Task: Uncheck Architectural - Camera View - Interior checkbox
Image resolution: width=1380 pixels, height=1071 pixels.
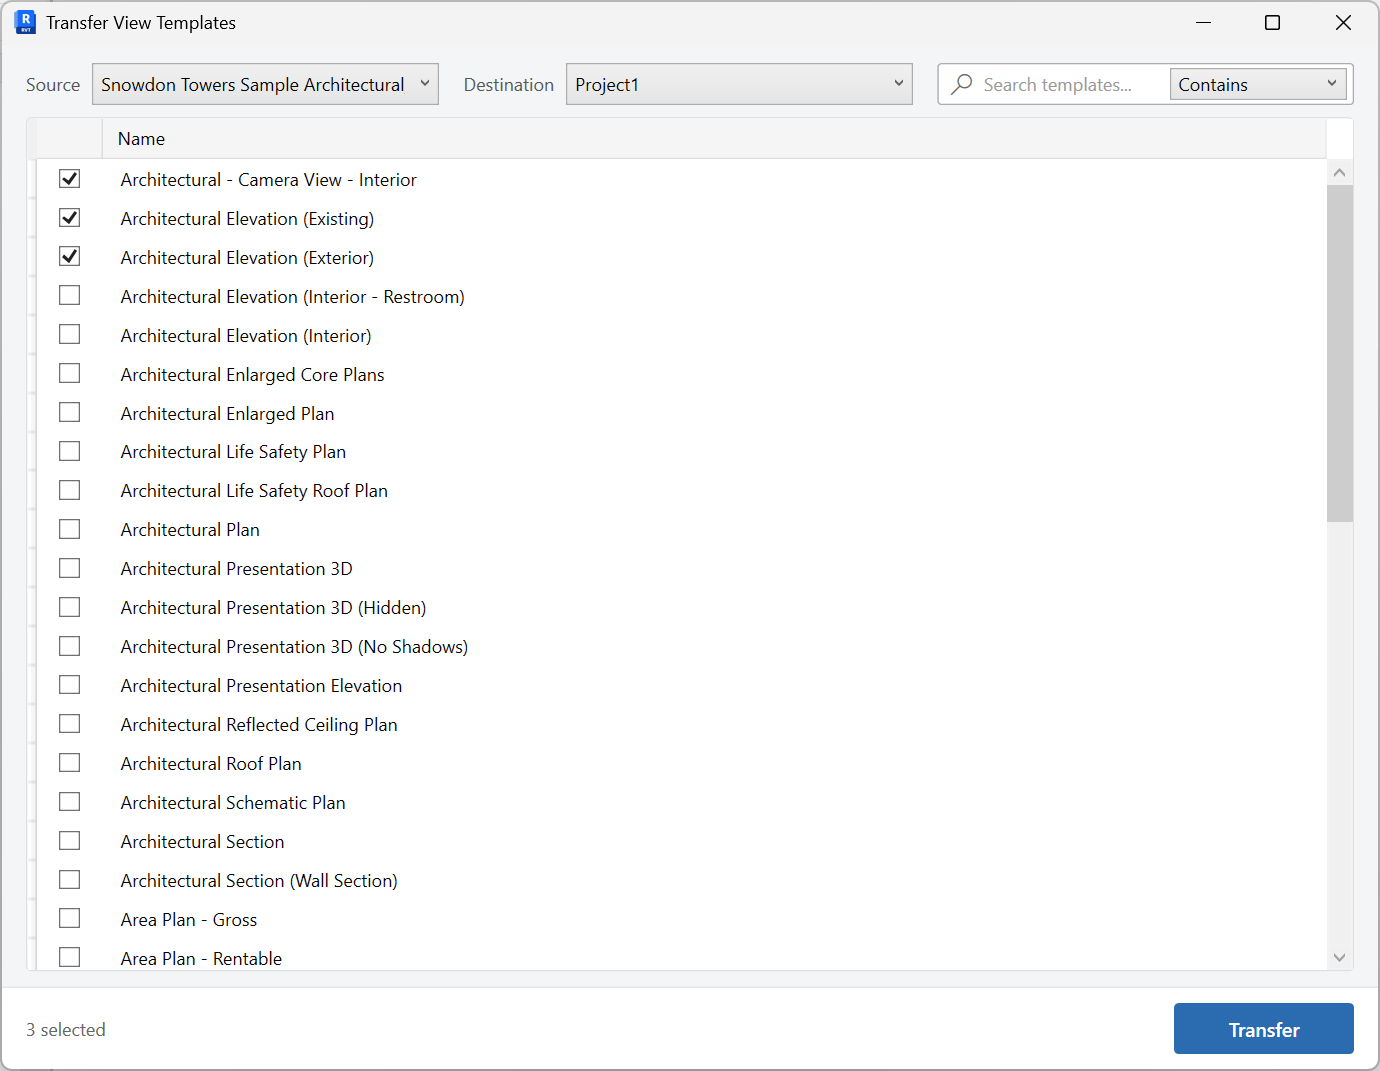Action: [x=69, y=179]
